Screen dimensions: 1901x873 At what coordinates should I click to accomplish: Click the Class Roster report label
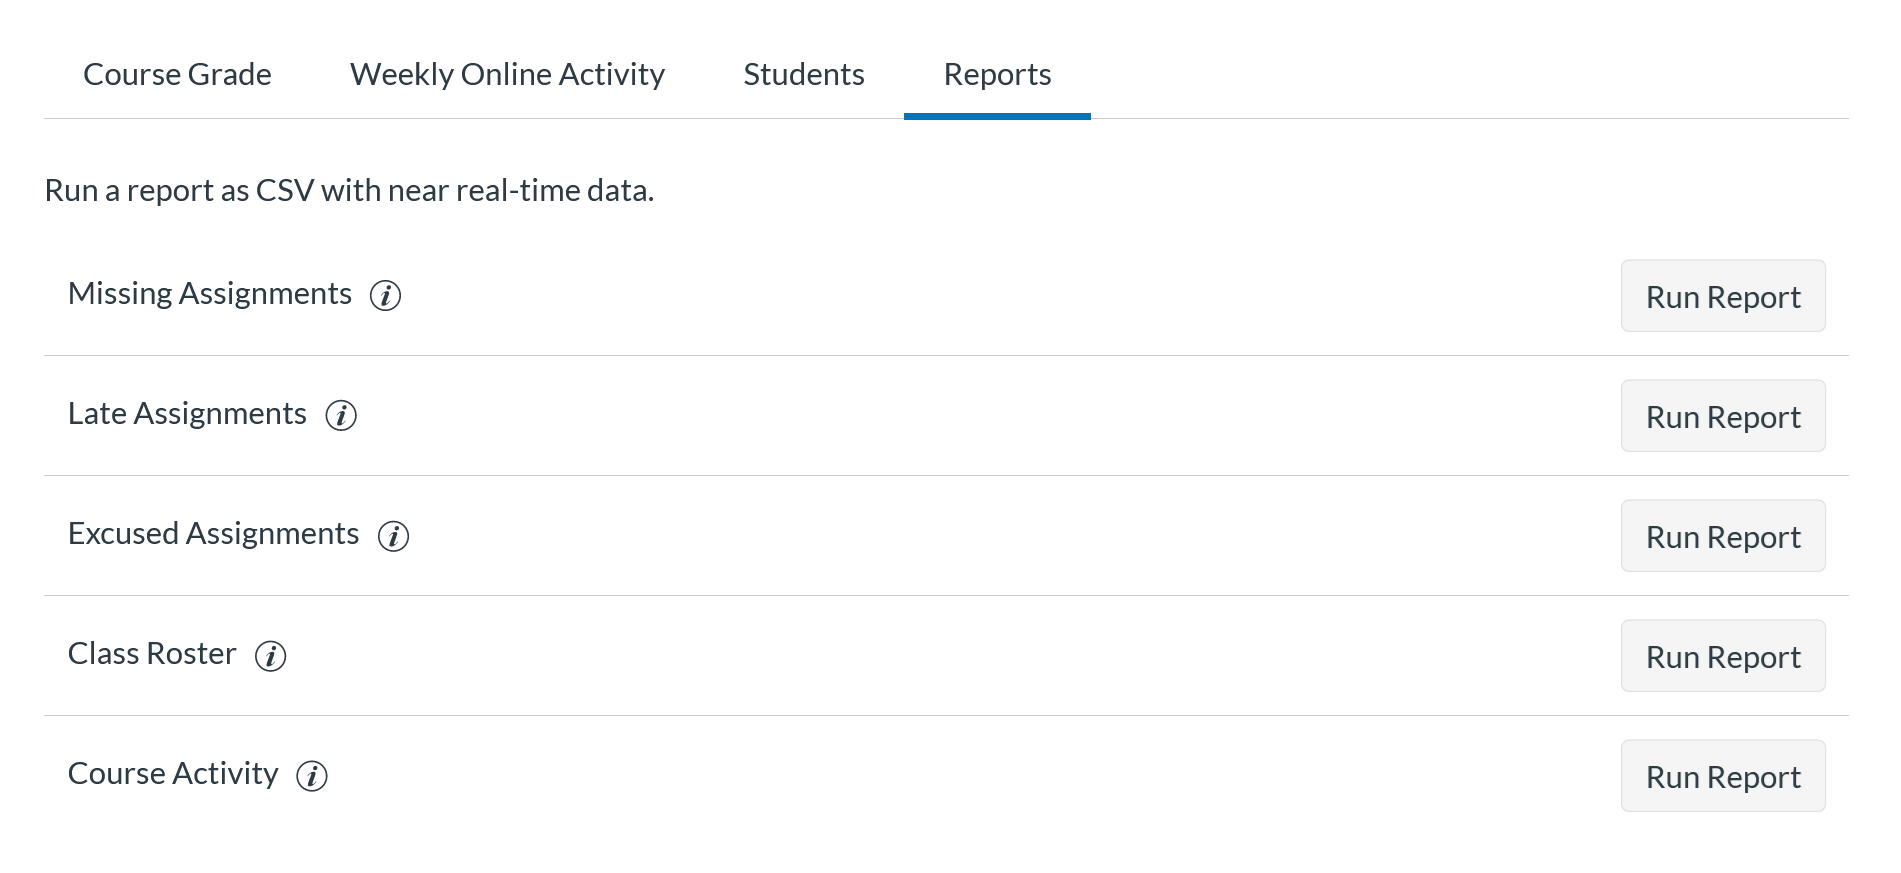coord(152,654)
